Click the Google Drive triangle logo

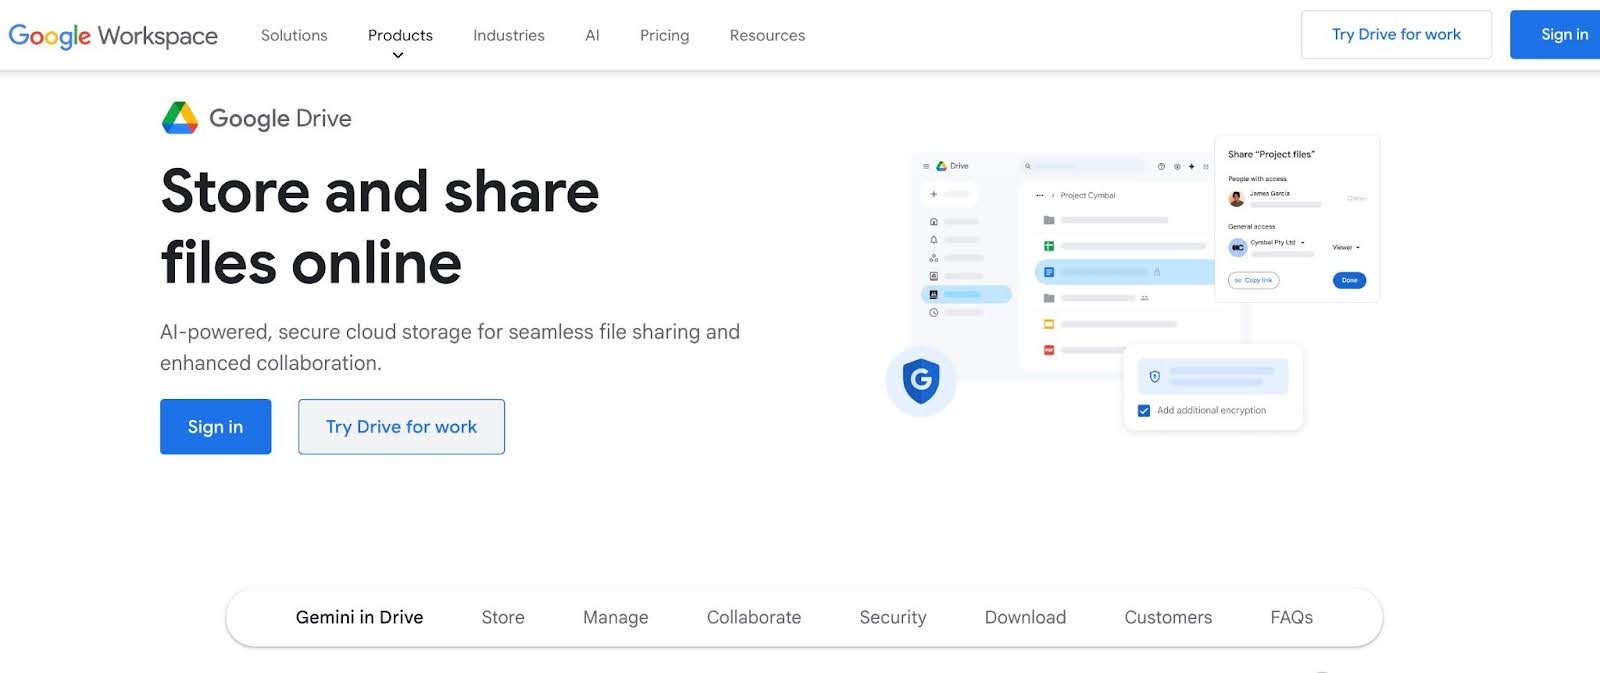[x=180, y=118]
